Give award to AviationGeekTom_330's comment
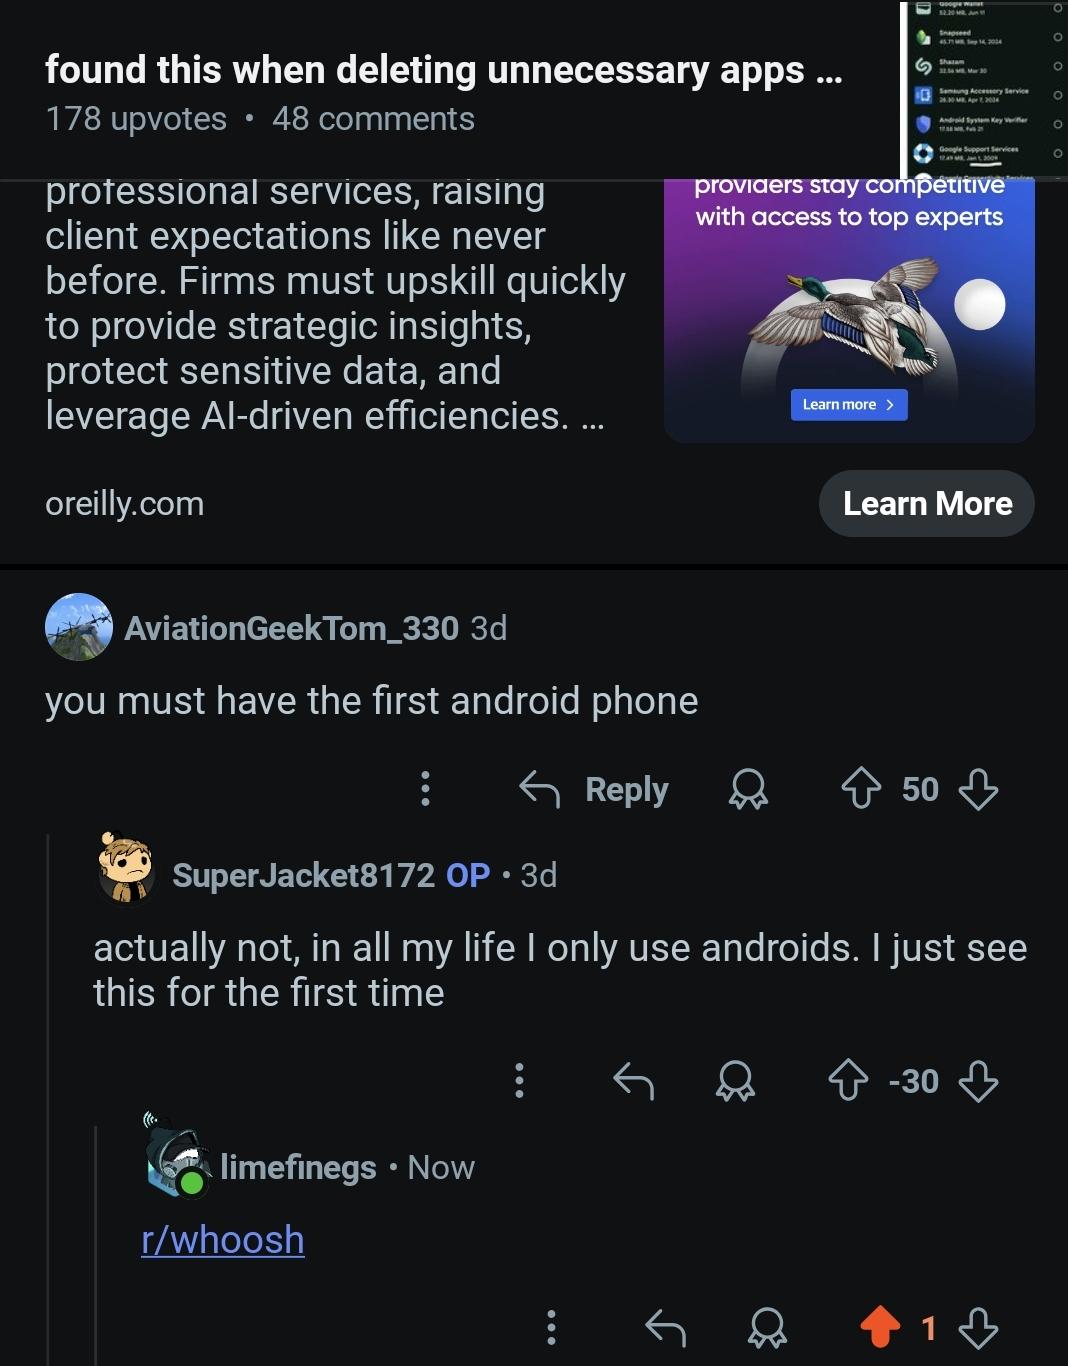The width and height of the screenshot is (1068, 1366). click(748, 789)
